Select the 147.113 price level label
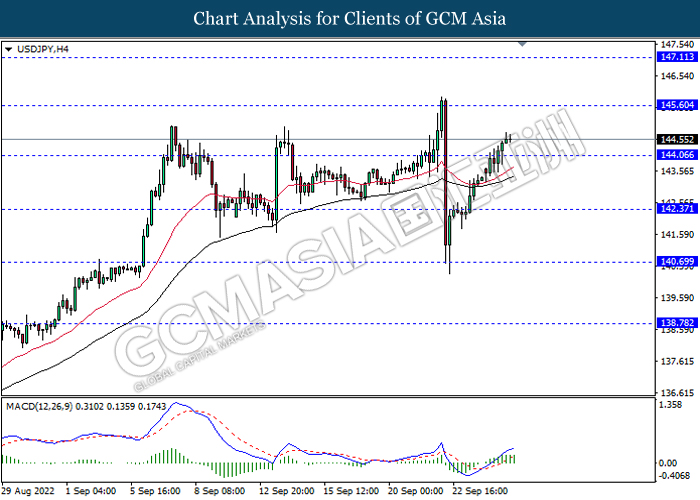 pos(677,57)
